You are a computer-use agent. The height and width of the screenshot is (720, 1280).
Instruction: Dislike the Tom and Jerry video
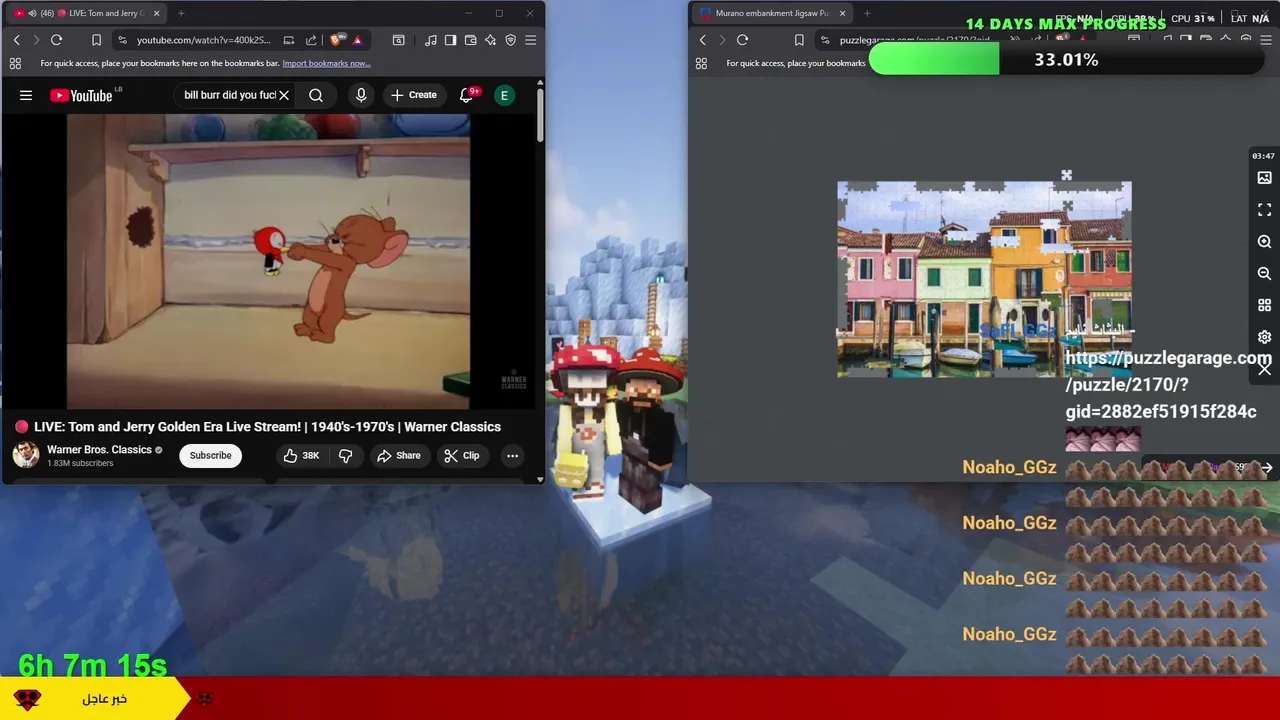346,455
